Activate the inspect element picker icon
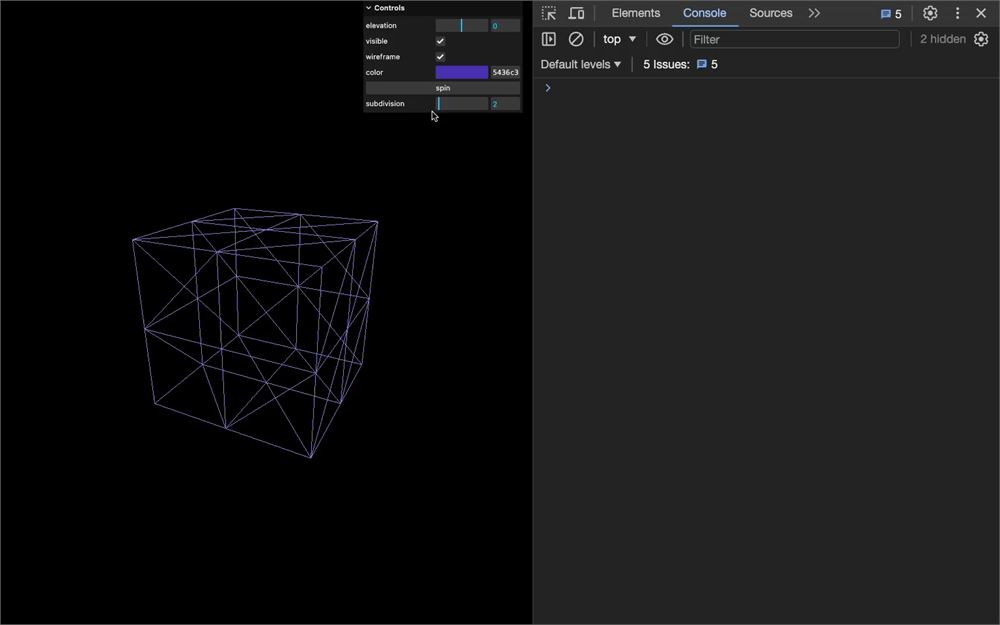The height and width of the screenshot is (625, 1000). coord(548,13)
